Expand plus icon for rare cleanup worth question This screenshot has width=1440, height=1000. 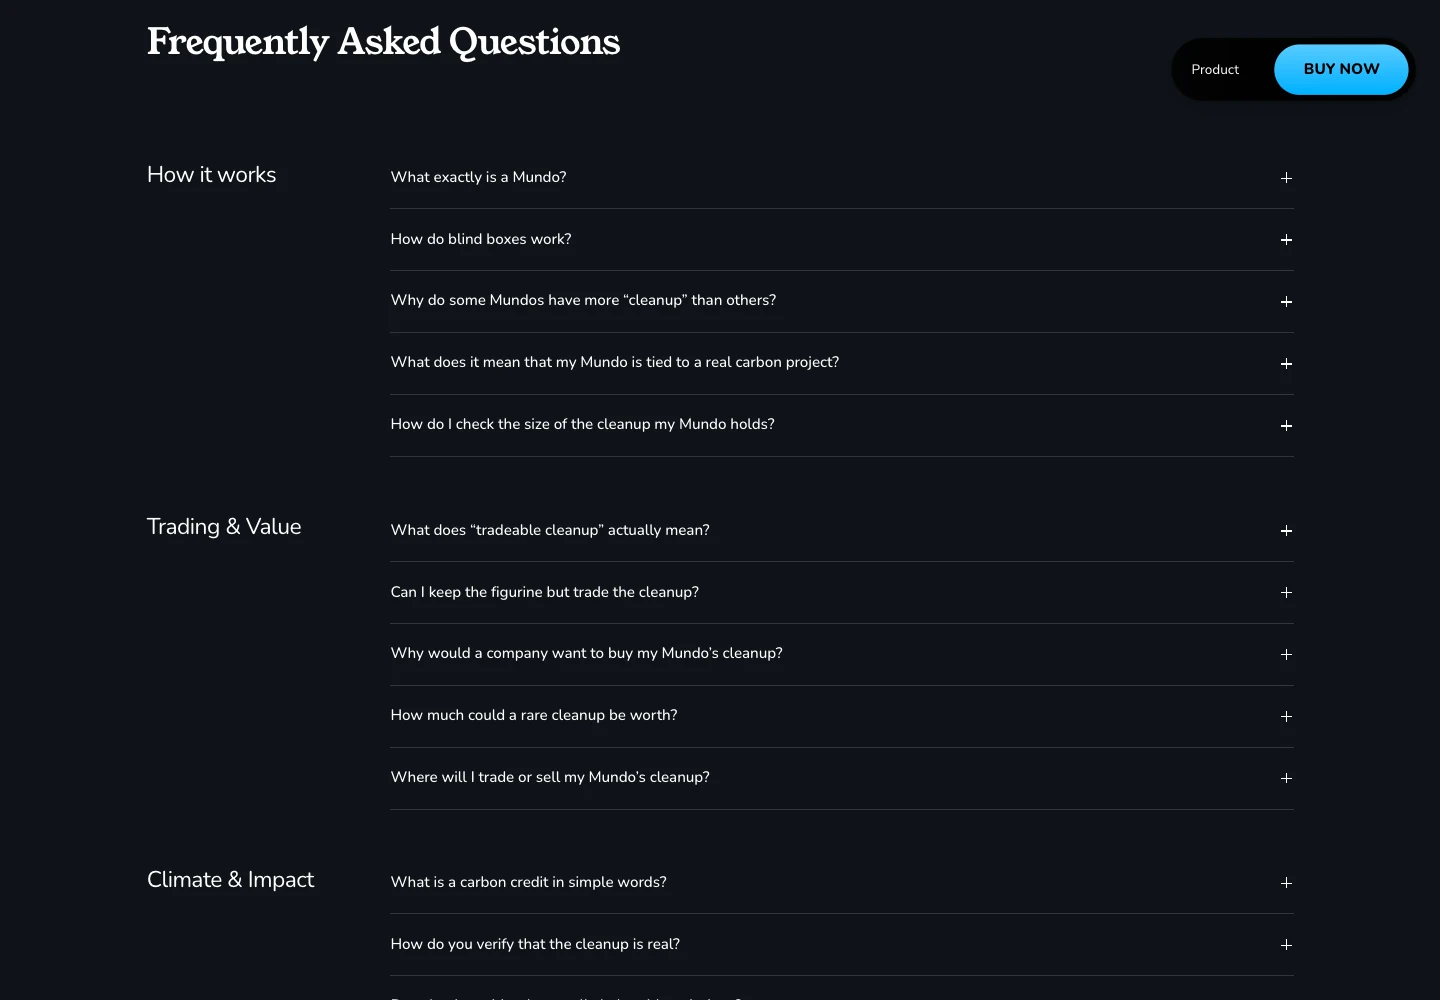1286,717
